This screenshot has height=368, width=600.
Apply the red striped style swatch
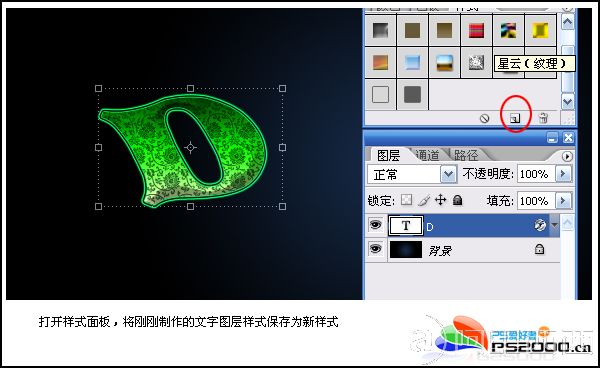pyautogui.click(x=476, y=30)
